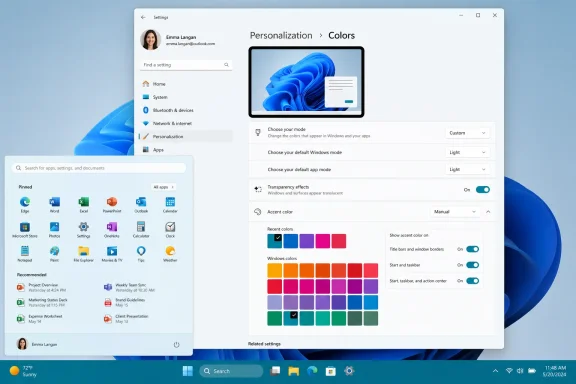Screen dimensions: 576x384
Task: Launch Paint from Start menu
Action: click(54, 254)
